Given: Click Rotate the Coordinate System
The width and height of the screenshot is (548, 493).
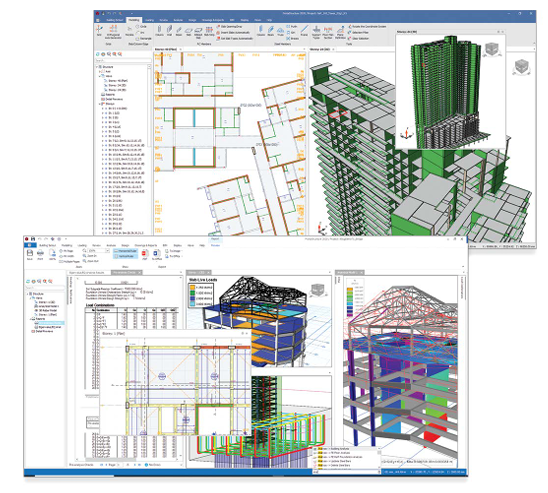Looking at the screenshot, I should [x=367, y=27].
